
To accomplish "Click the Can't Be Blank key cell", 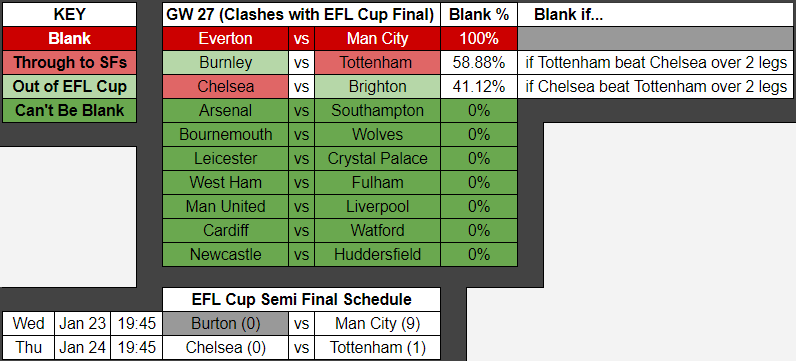I will [70, 110].
